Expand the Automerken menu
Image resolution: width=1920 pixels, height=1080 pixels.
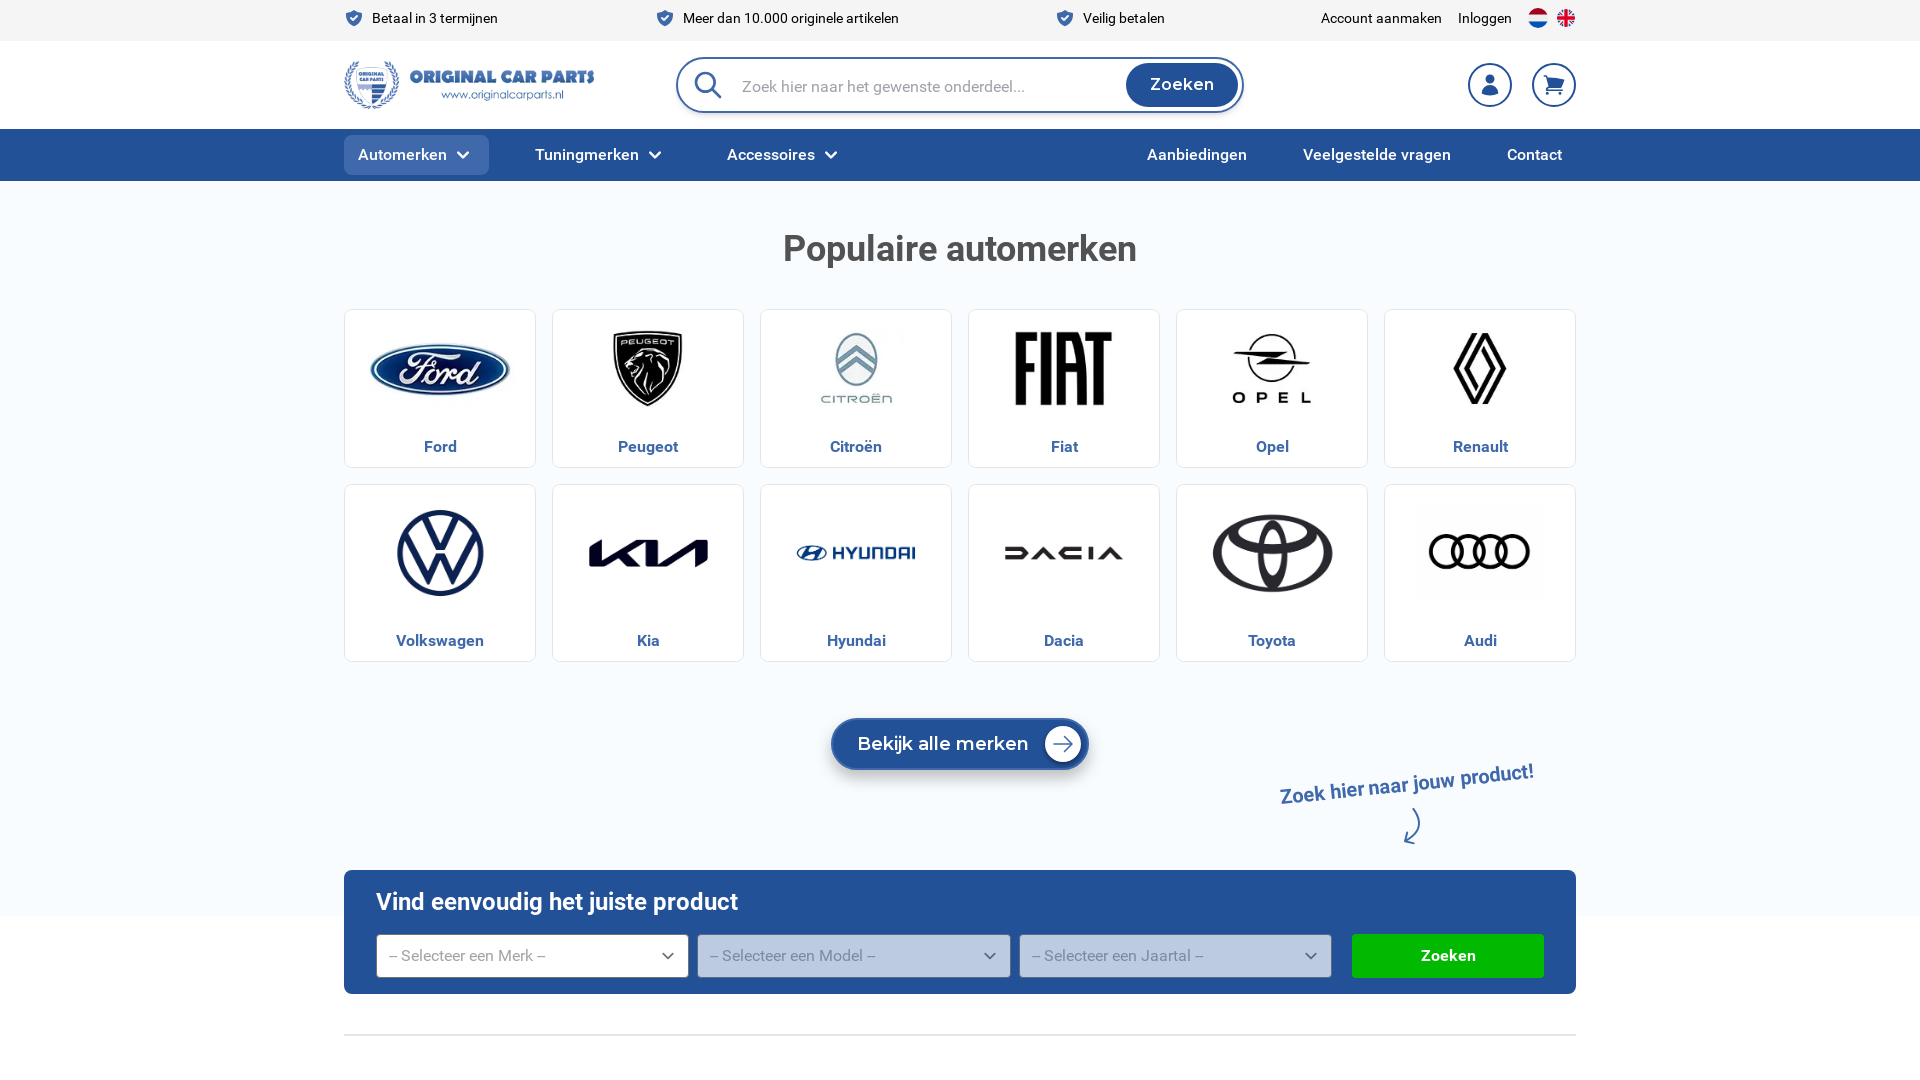coord(416,155)
